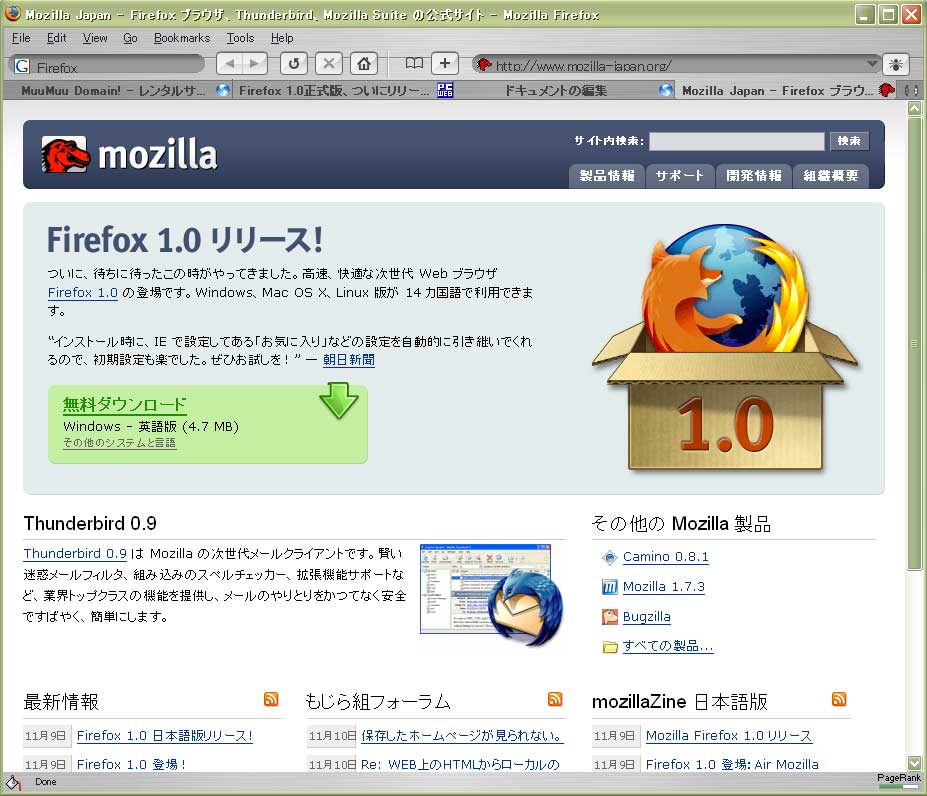Open the Go menu
The image size is (927, 796).
130,38
